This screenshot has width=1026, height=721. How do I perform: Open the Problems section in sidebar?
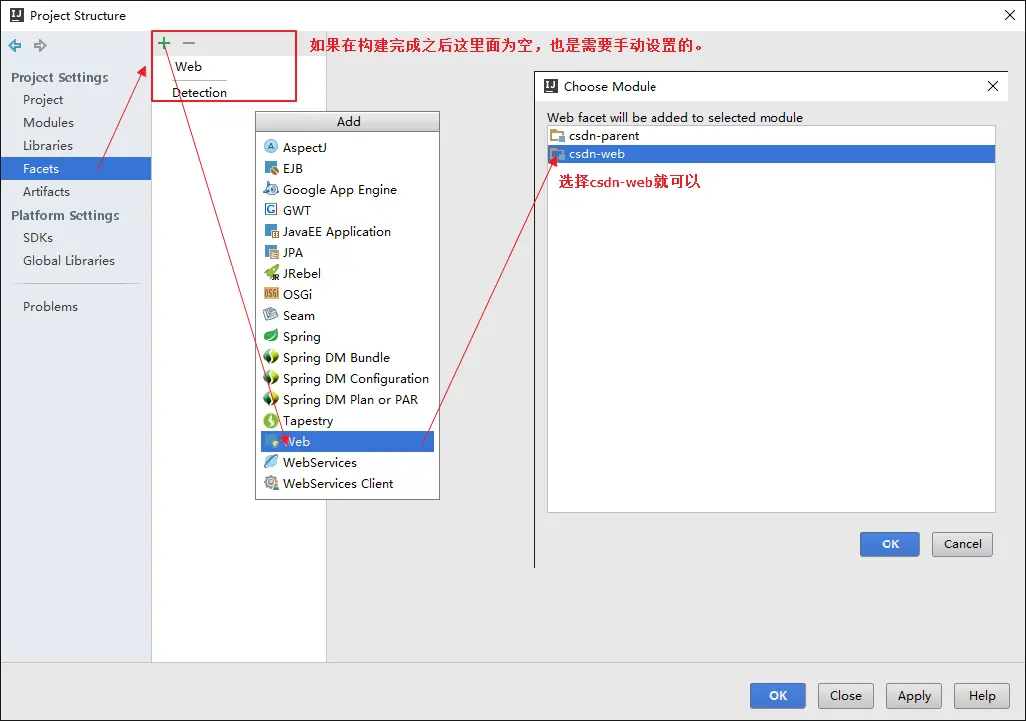pos(50,306)
